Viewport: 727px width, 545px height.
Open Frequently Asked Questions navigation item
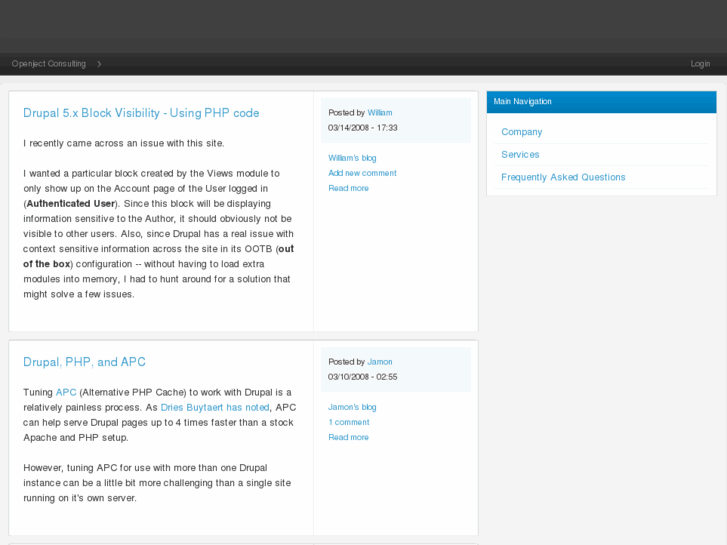(563, 177)
